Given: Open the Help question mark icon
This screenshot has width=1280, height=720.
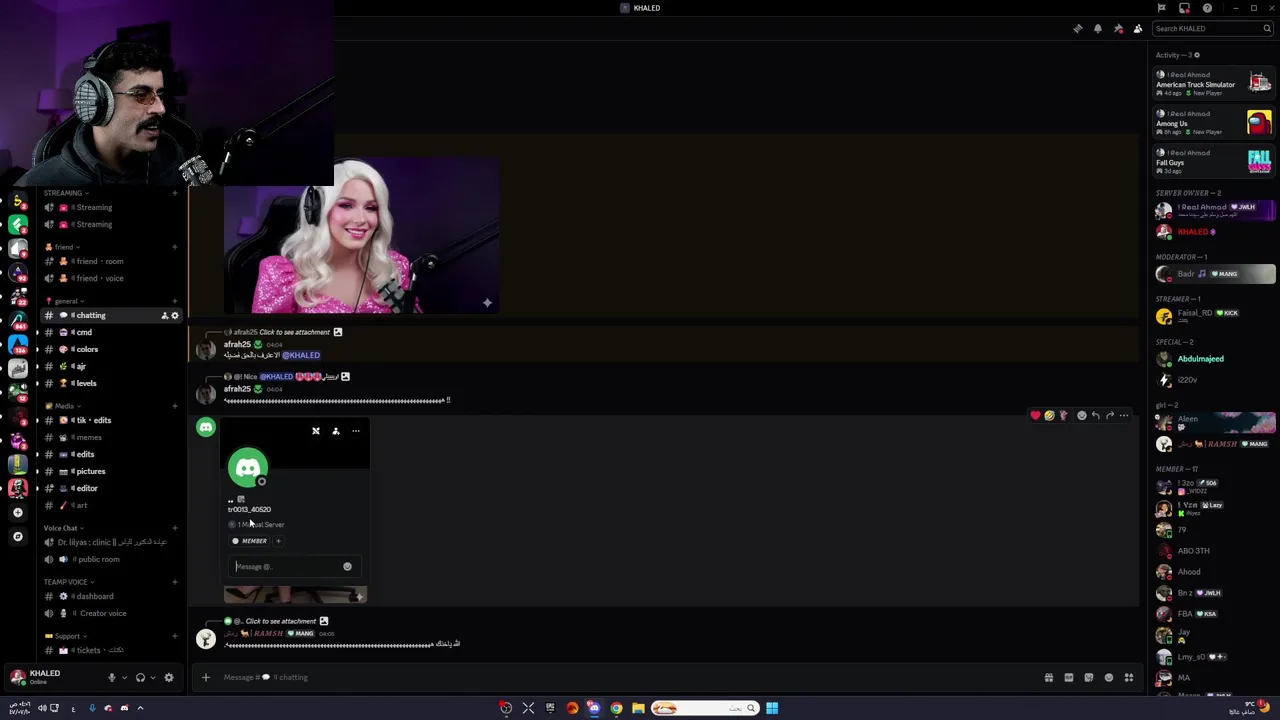Looking at the screenshot, I should click(x=1207, y=8).
